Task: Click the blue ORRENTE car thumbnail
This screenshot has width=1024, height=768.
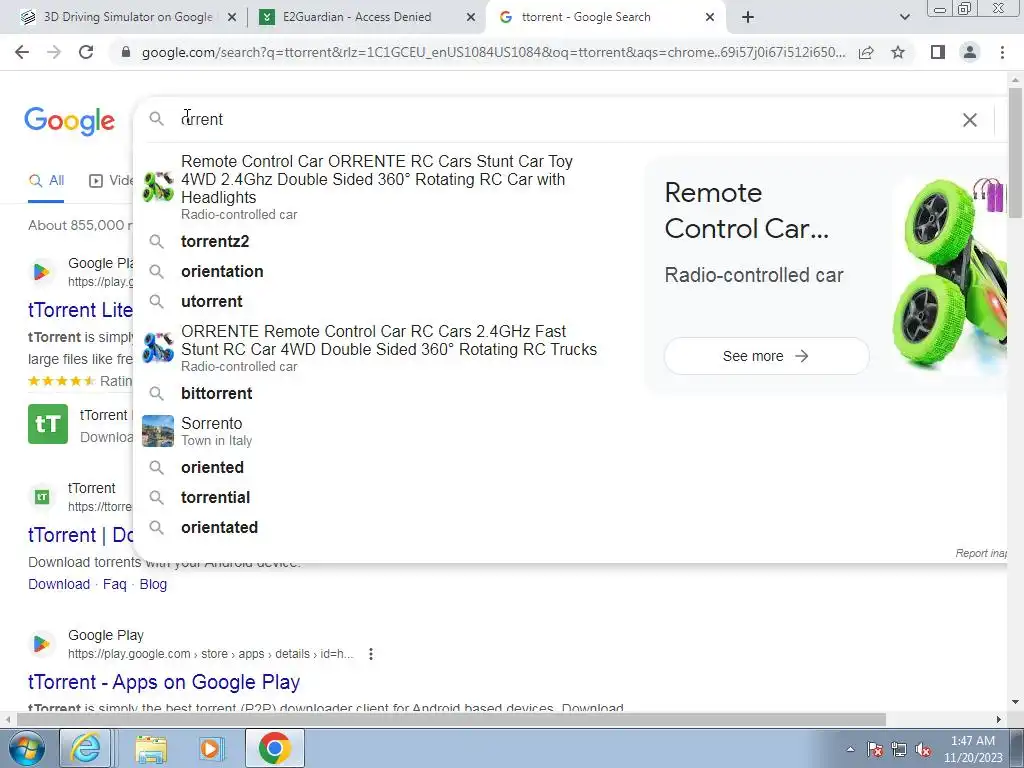Action: coord(158,347)
